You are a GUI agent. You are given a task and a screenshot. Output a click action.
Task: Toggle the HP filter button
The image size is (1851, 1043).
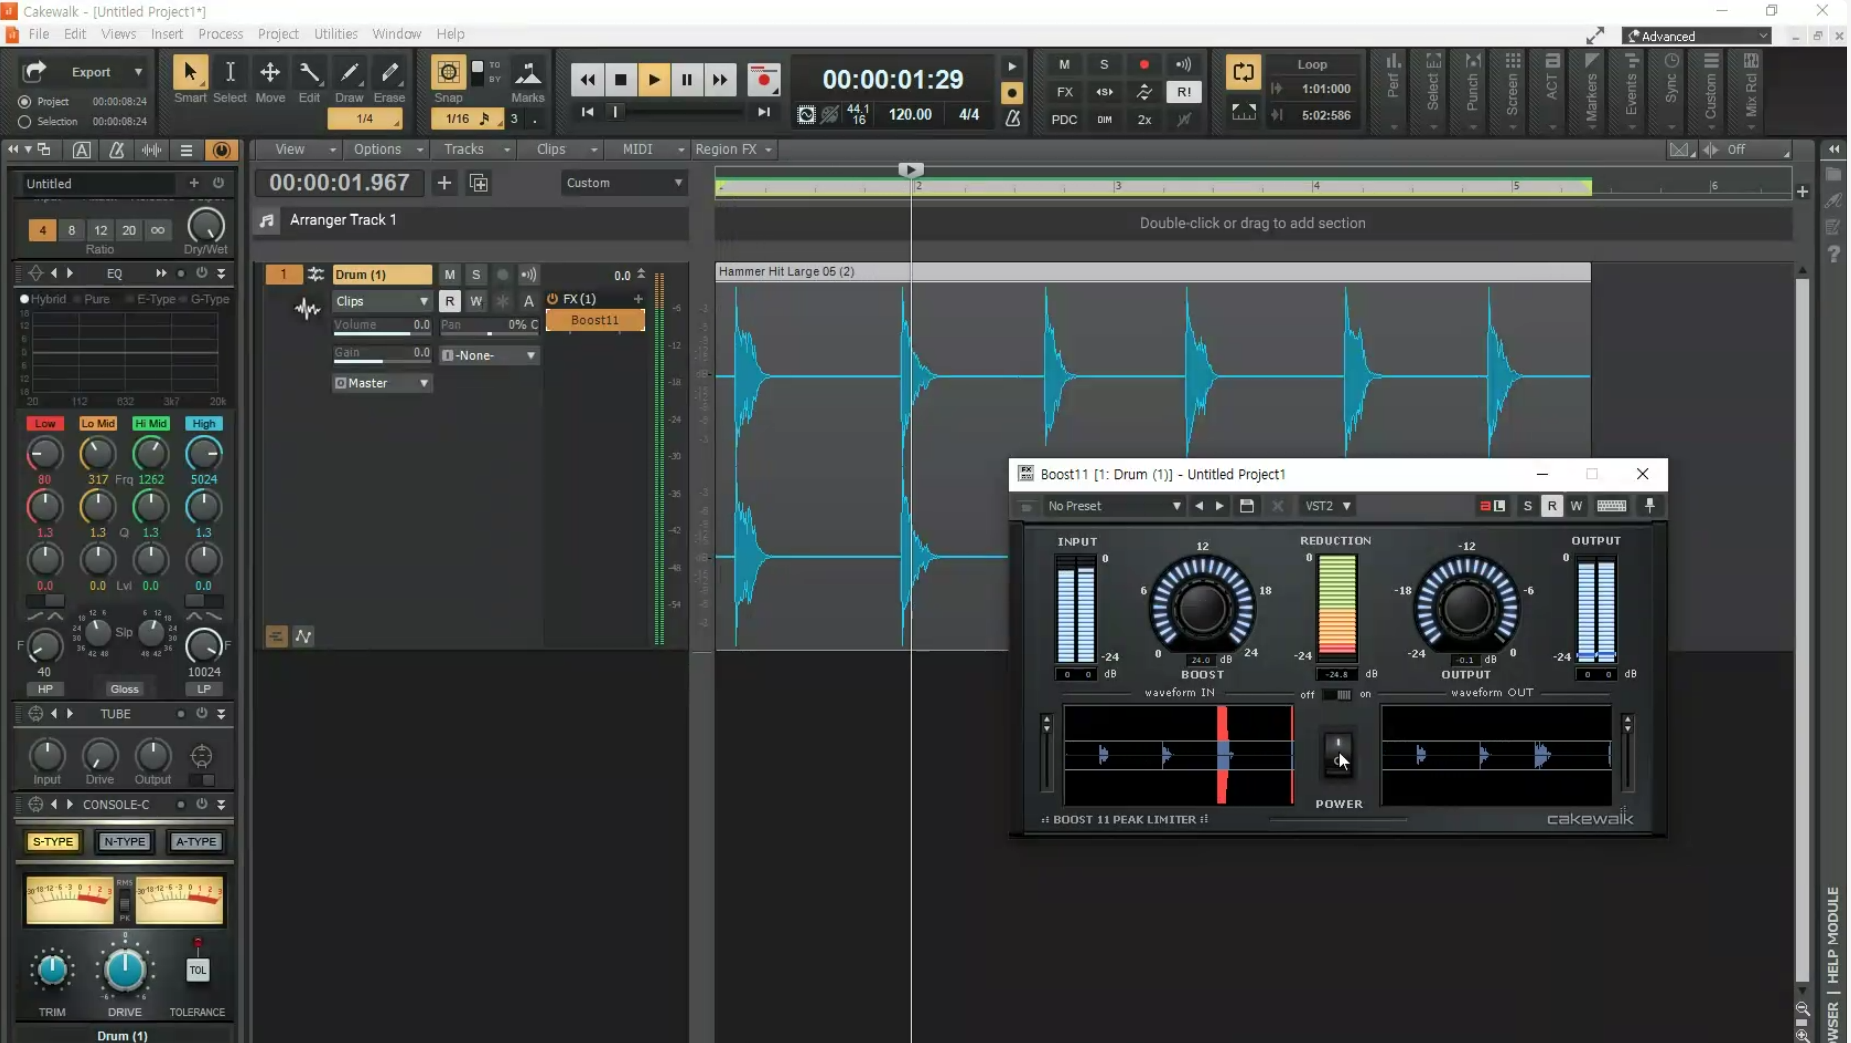[45, 689]
